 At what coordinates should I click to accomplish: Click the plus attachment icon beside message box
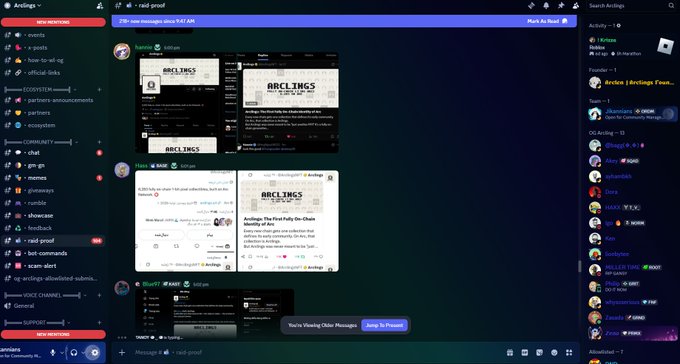coord(122,352)
